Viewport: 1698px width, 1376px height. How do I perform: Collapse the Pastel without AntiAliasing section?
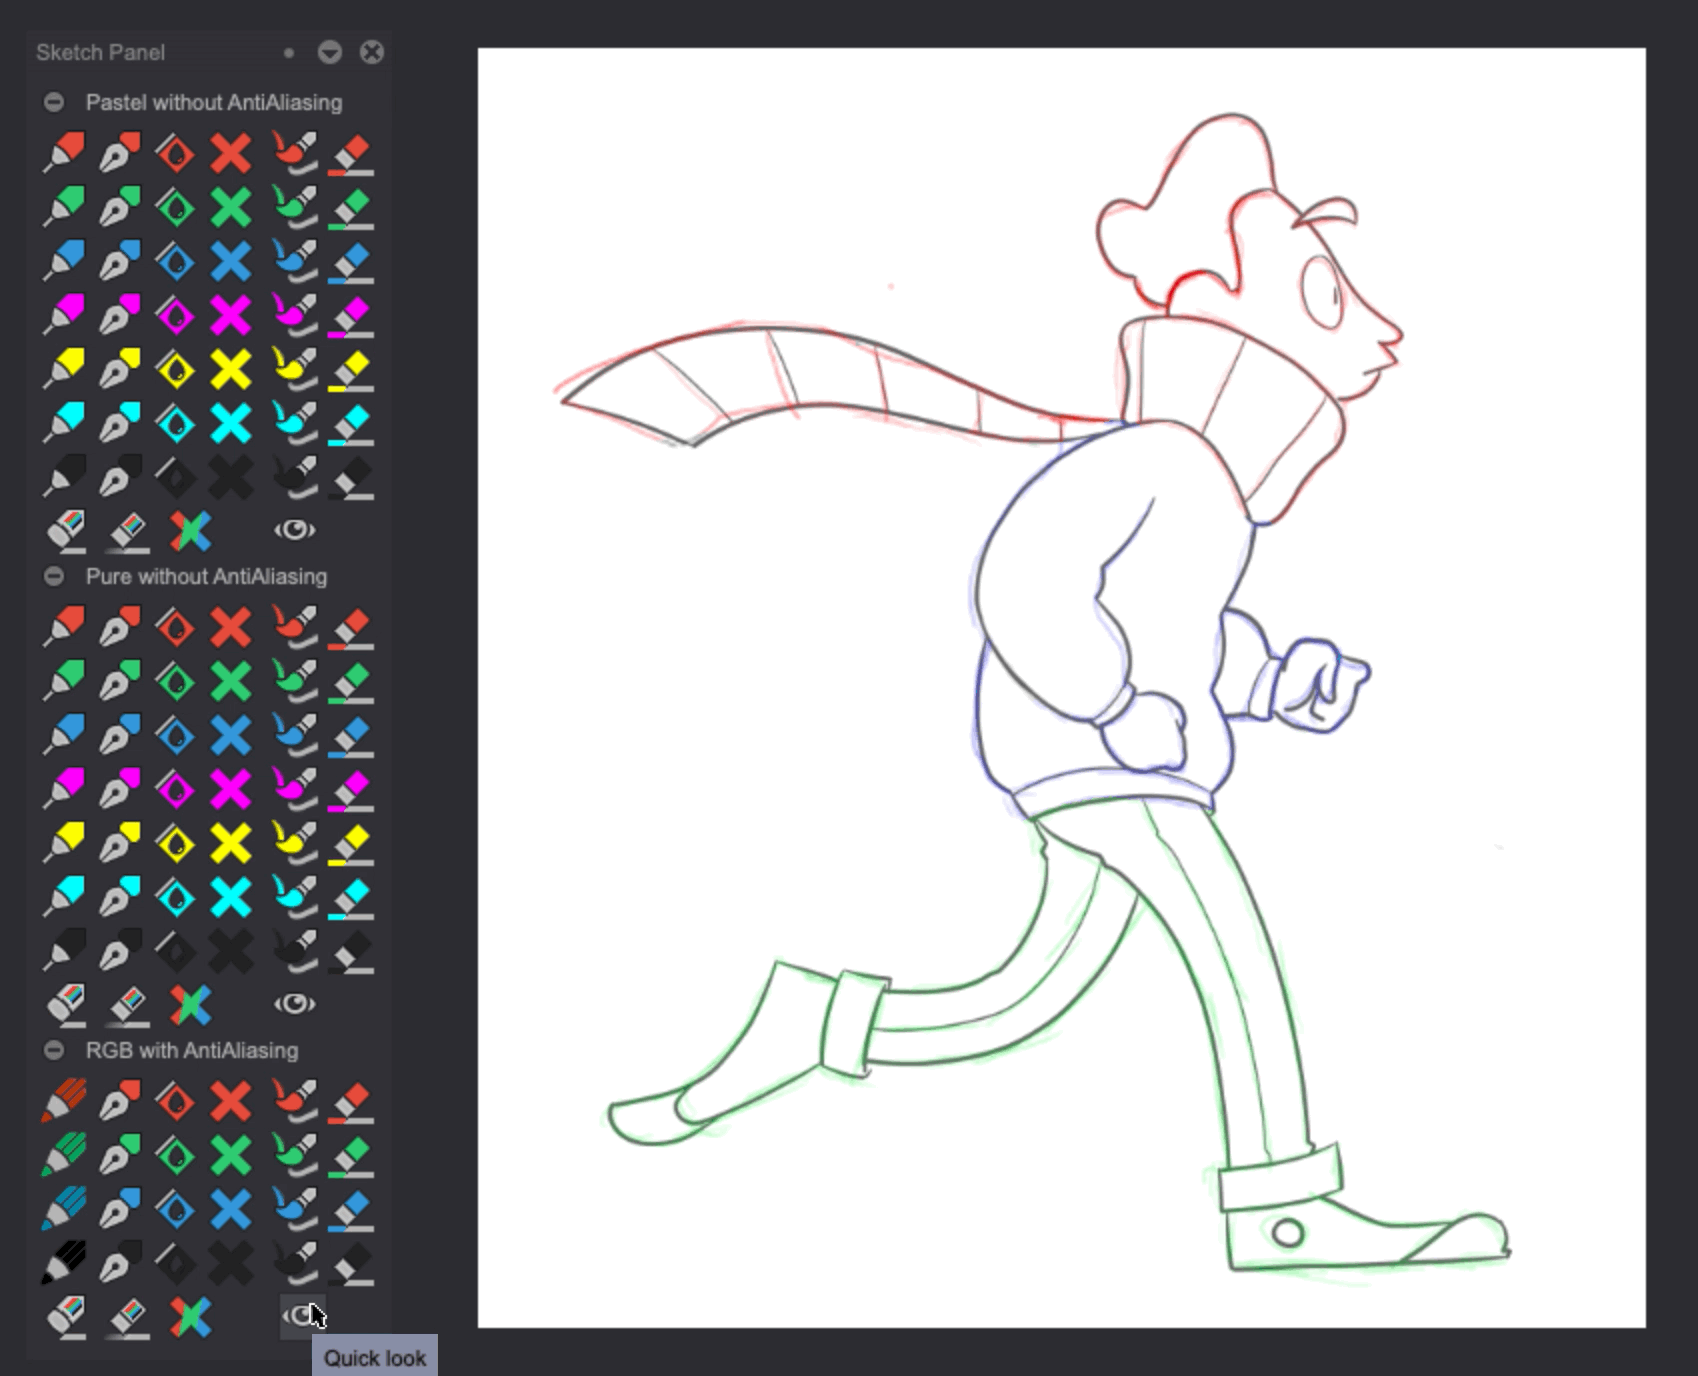52,101
